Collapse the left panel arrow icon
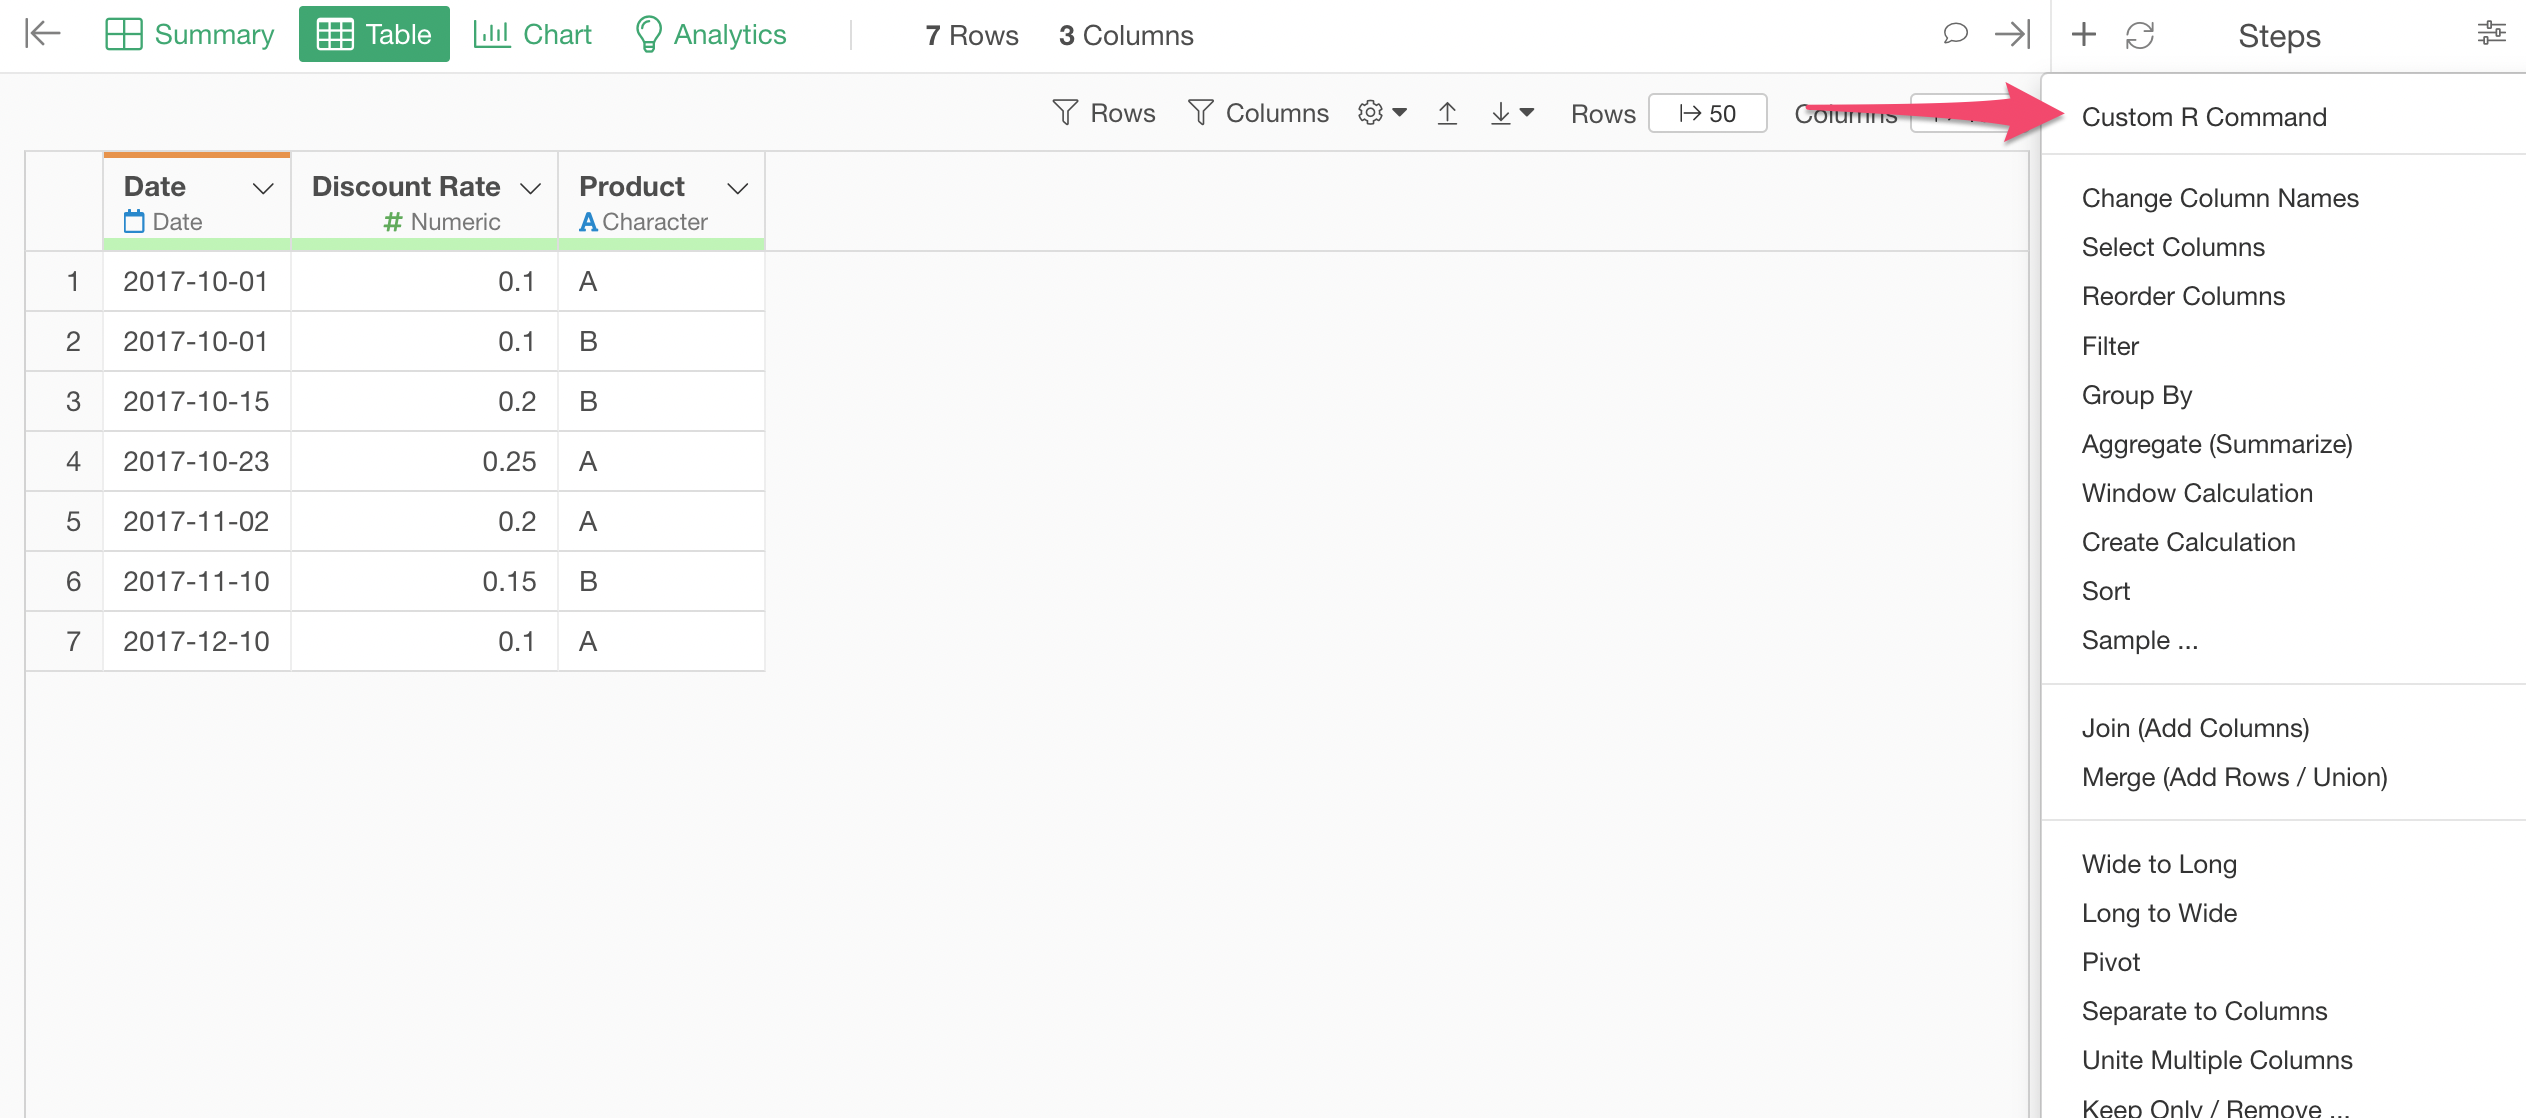Viewport: 2526px width, 1118px height. tap(42, 33)
